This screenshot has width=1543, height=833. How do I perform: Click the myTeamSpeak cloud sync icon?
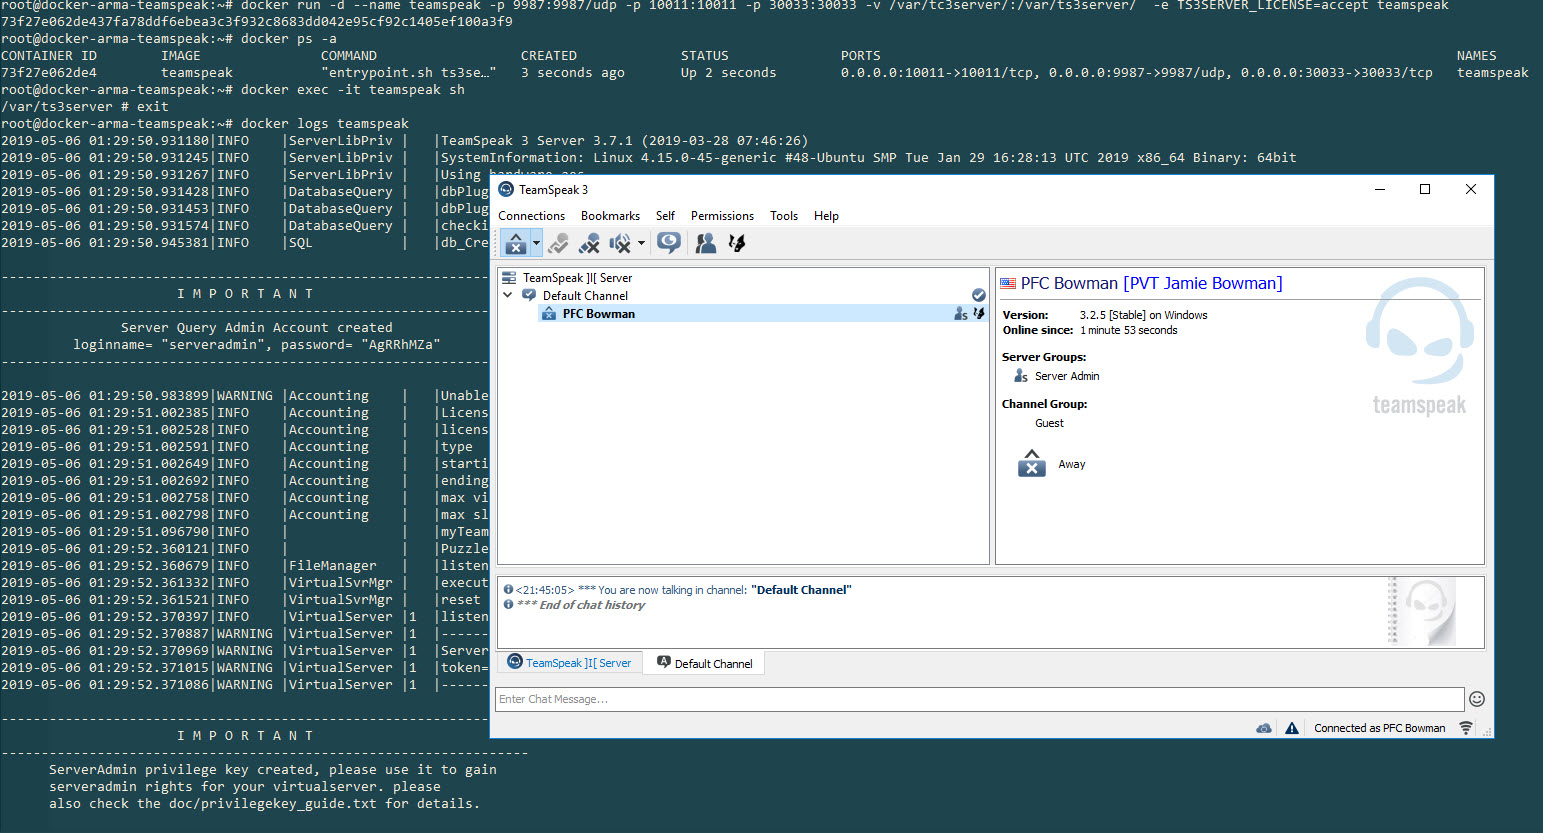pos(1264,728)
